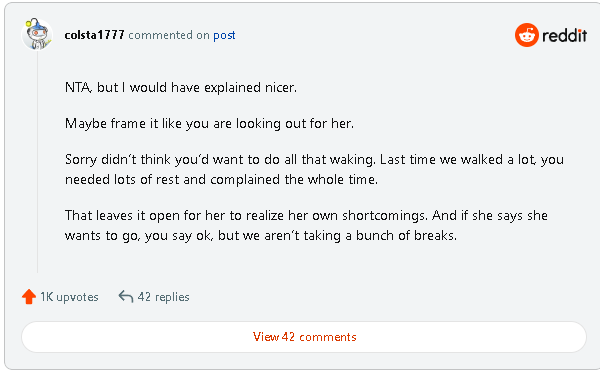Click the 'View 42 comments' button
This screenshot has height=375, width=600.
tap(304, 337)
